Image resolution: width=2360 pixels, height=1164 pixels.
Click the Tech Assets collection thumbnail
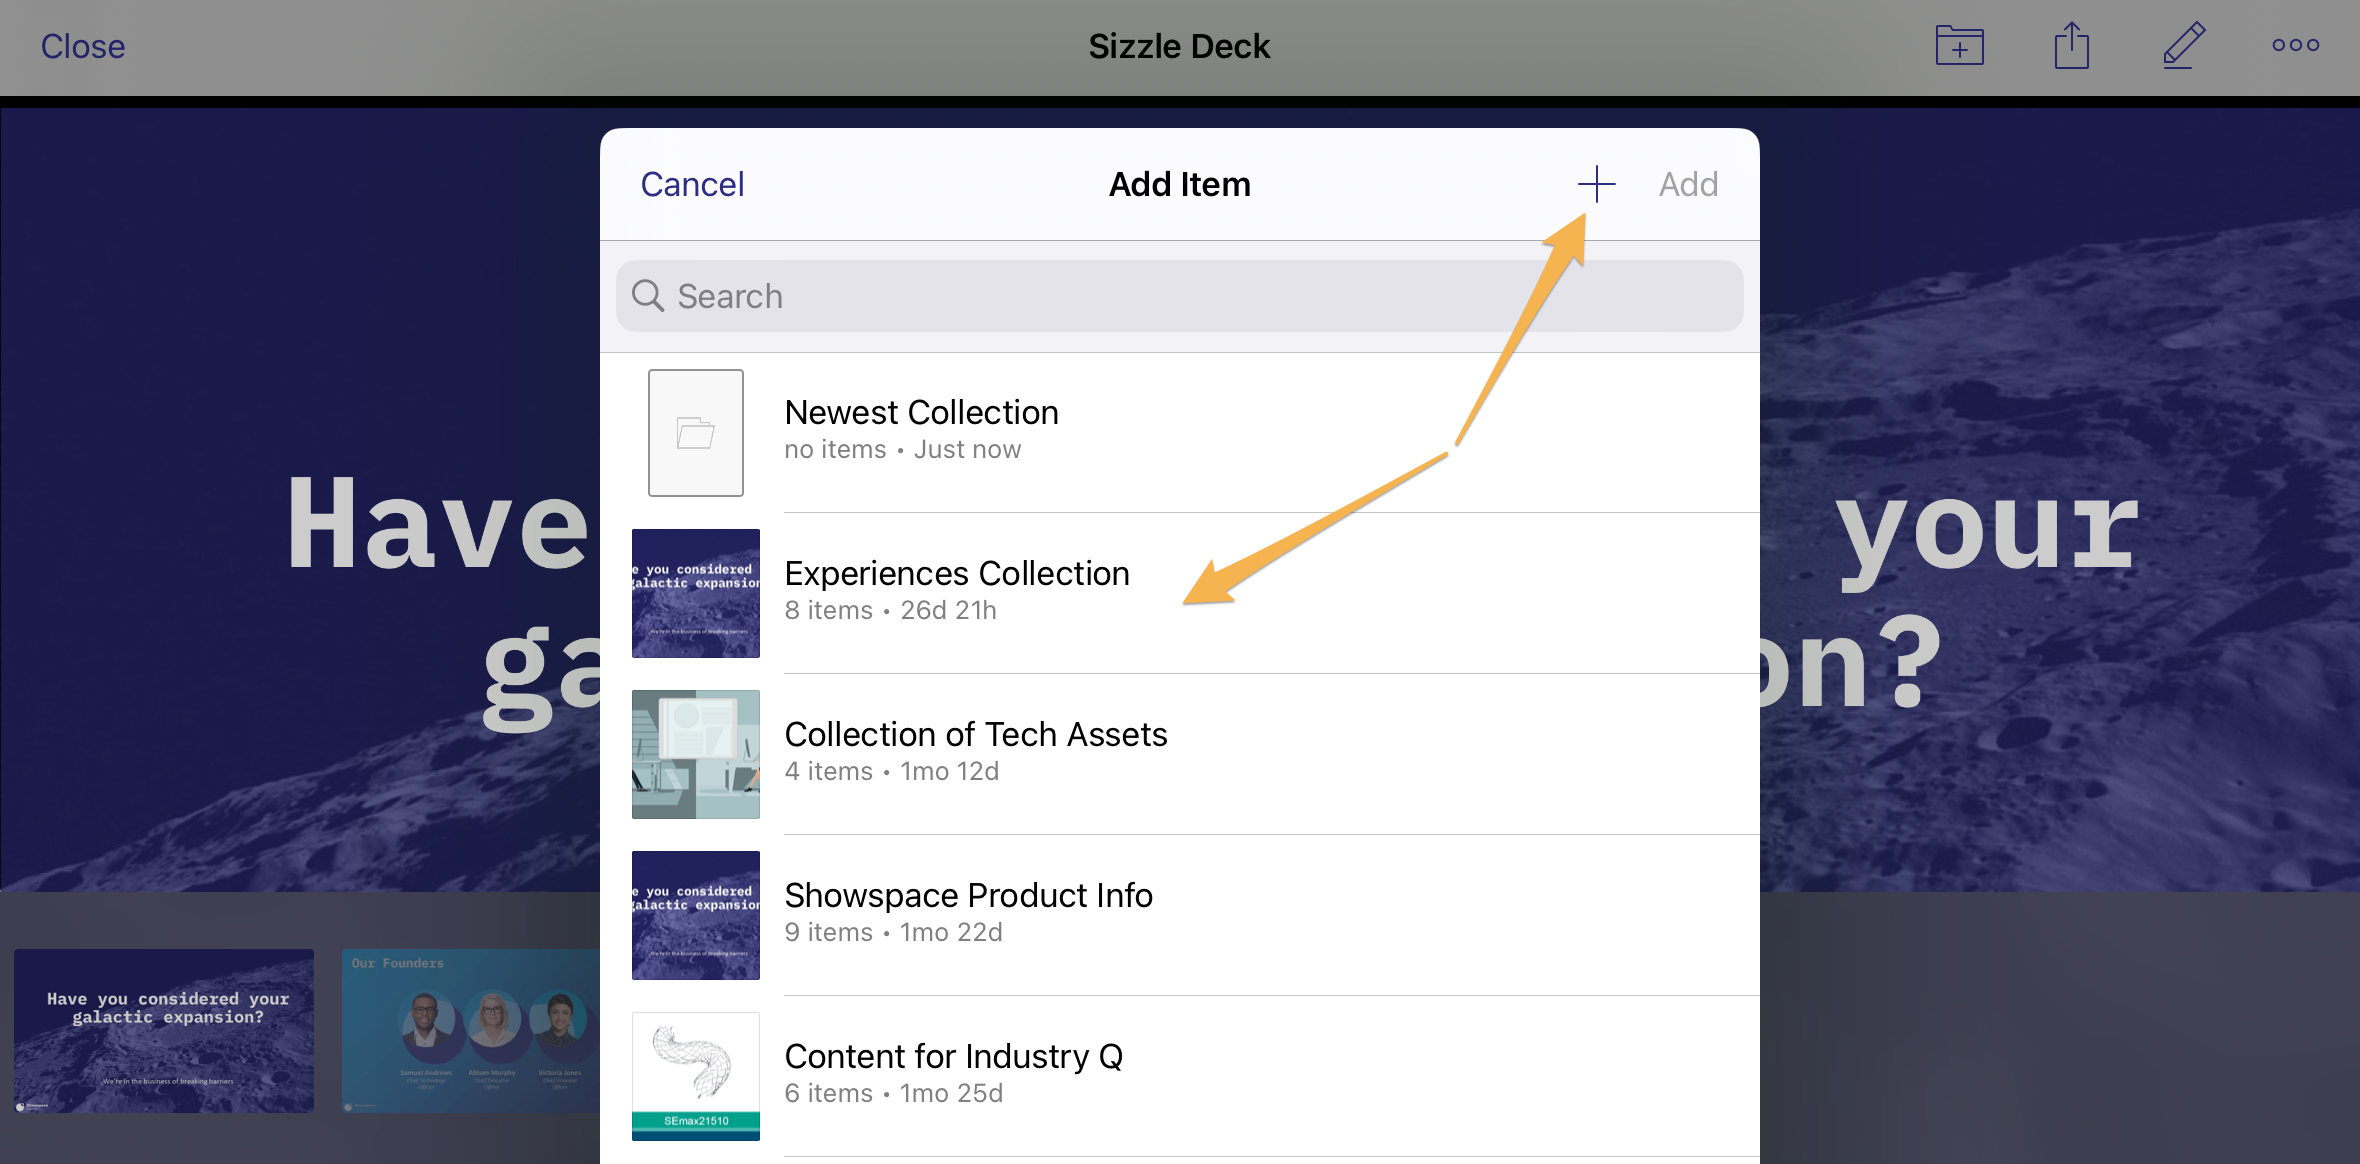696,754
